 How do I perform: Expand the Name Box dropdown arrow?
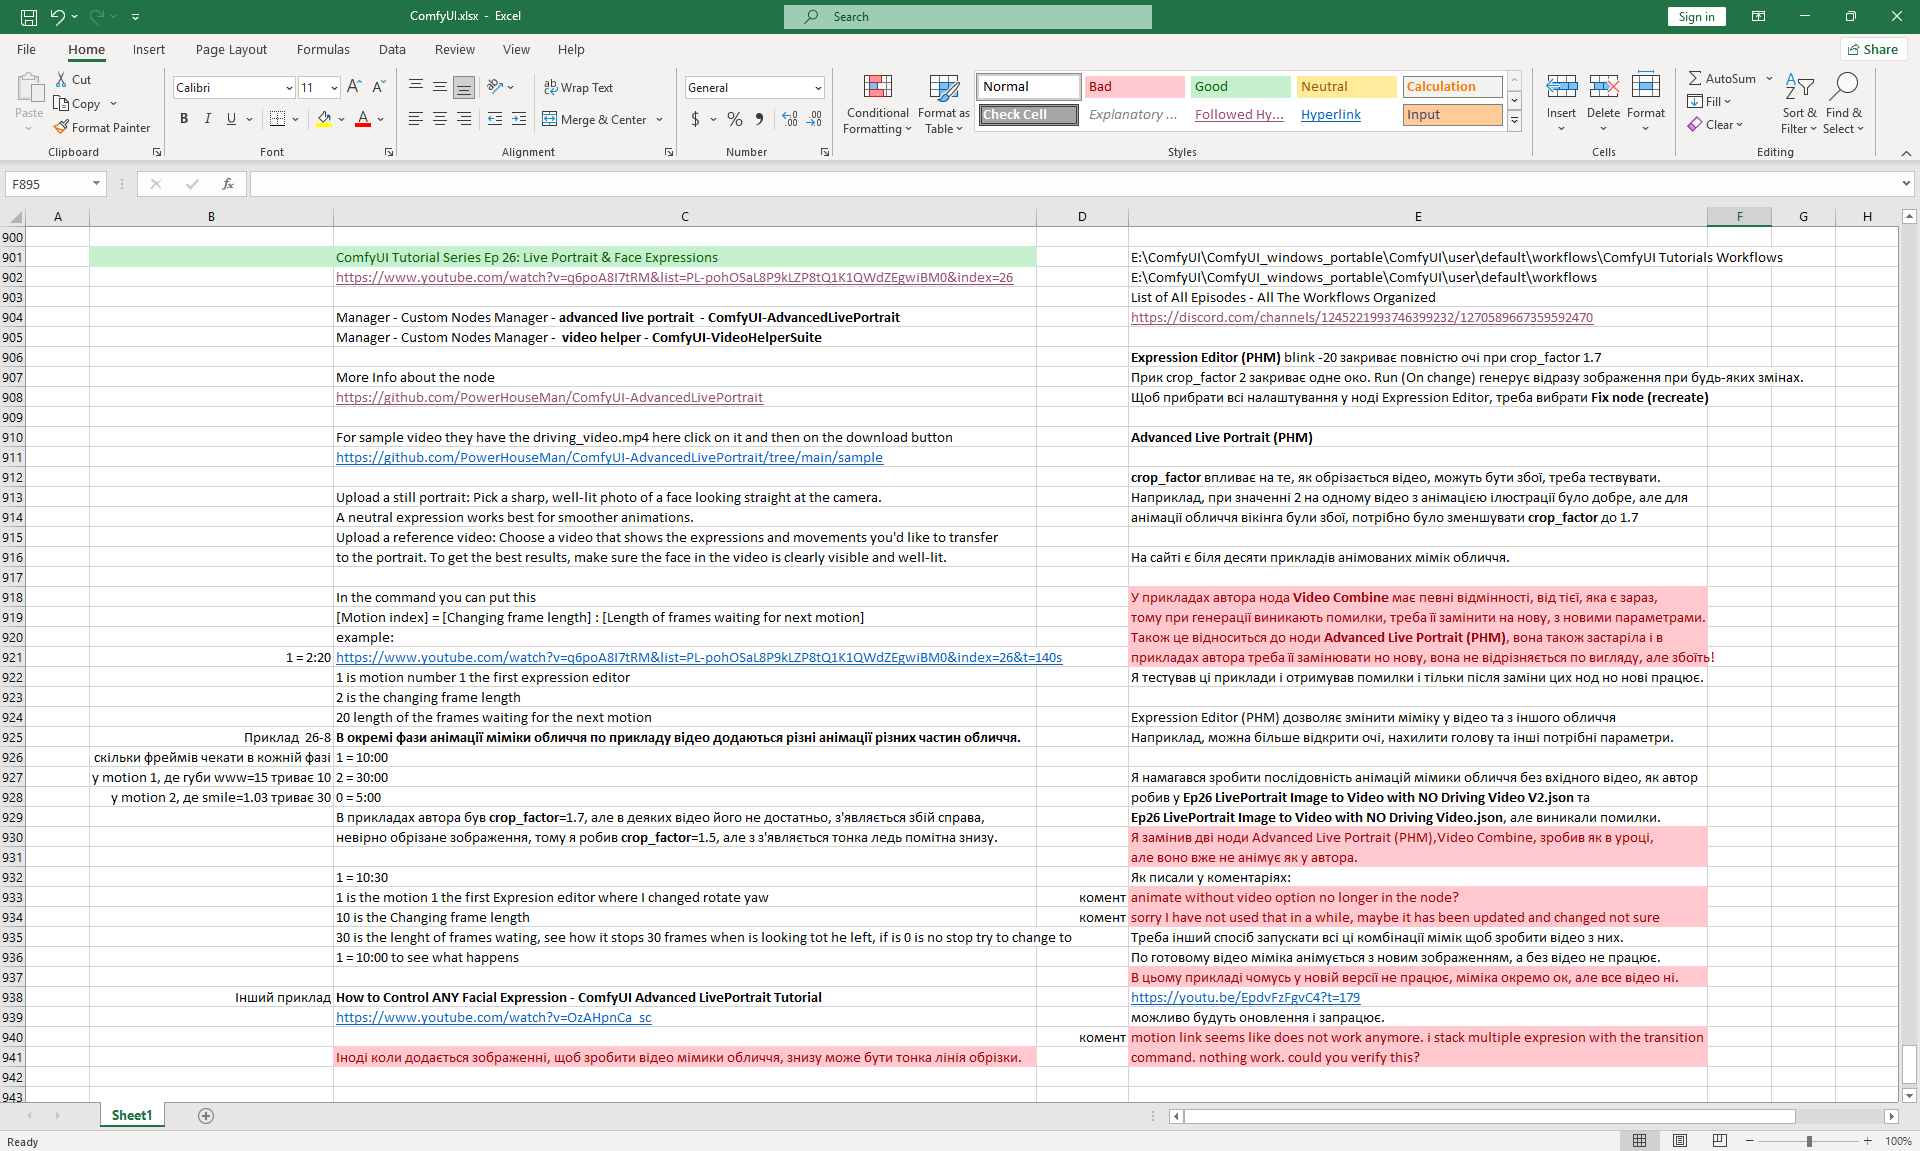click(x=96, y=184)
